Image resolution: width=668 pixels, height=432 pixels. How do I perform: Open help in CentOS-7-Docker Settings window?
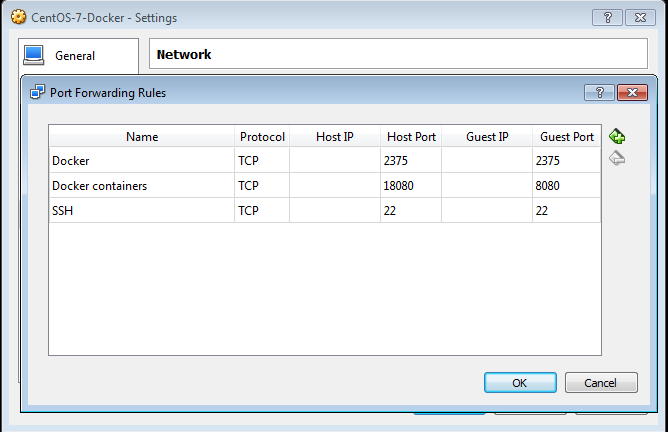pyautogui.click(x=608, y=18)
